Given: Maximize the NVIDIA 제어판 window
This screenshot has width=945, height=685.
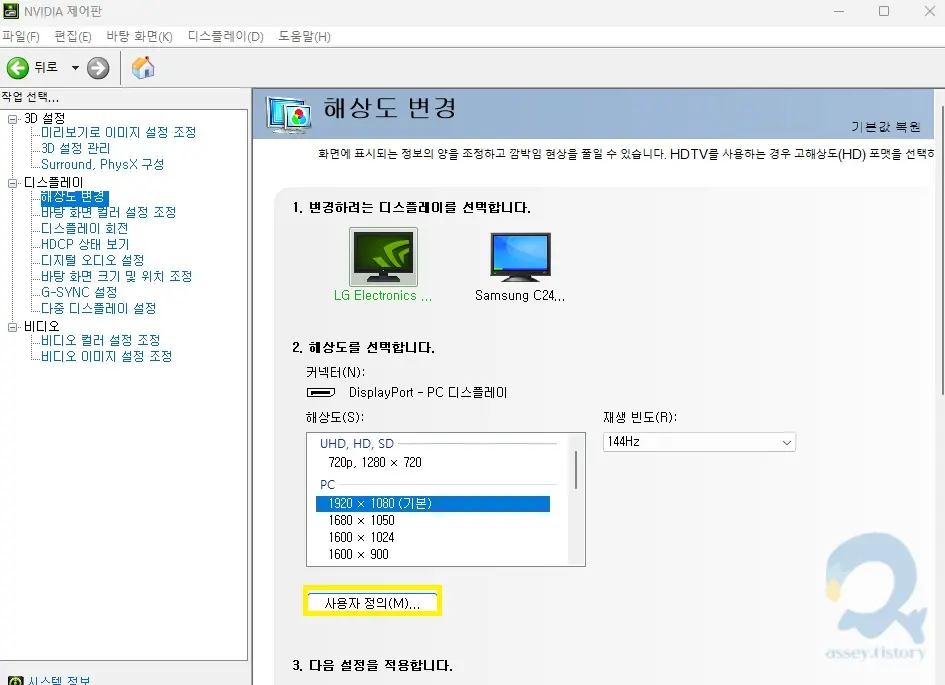Looking at the screenshot, I should click(884, 11).
